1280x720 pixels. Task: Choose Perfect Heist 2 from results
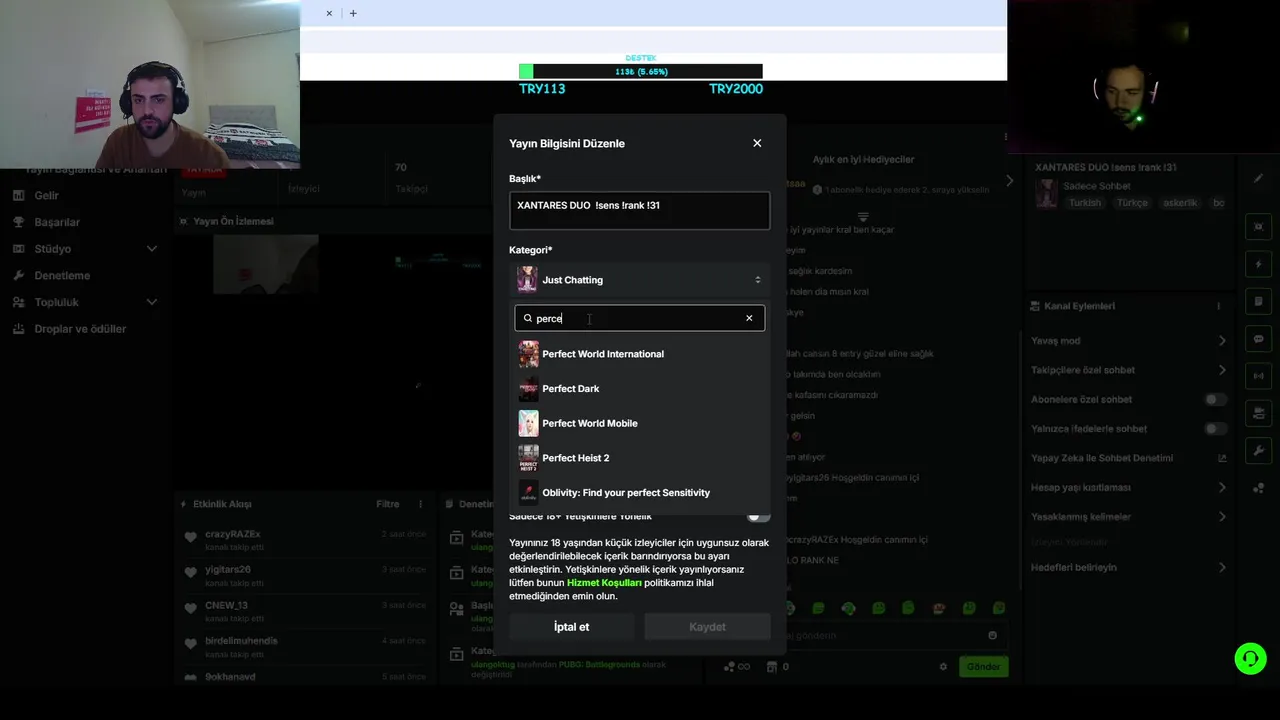(x=640, y=458)
